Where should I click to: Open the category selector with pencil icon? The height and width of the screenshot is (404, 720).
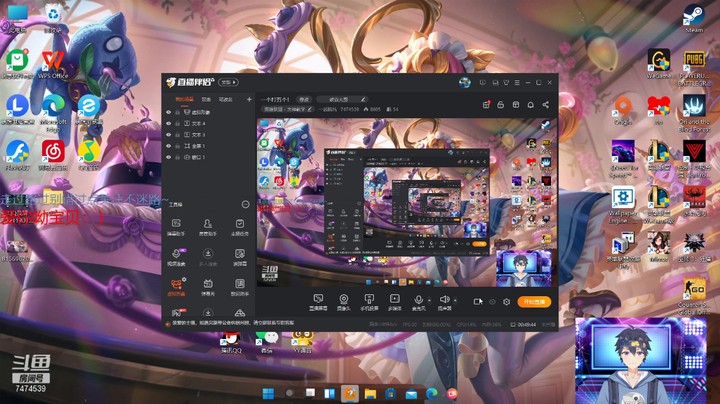(341, 99)
